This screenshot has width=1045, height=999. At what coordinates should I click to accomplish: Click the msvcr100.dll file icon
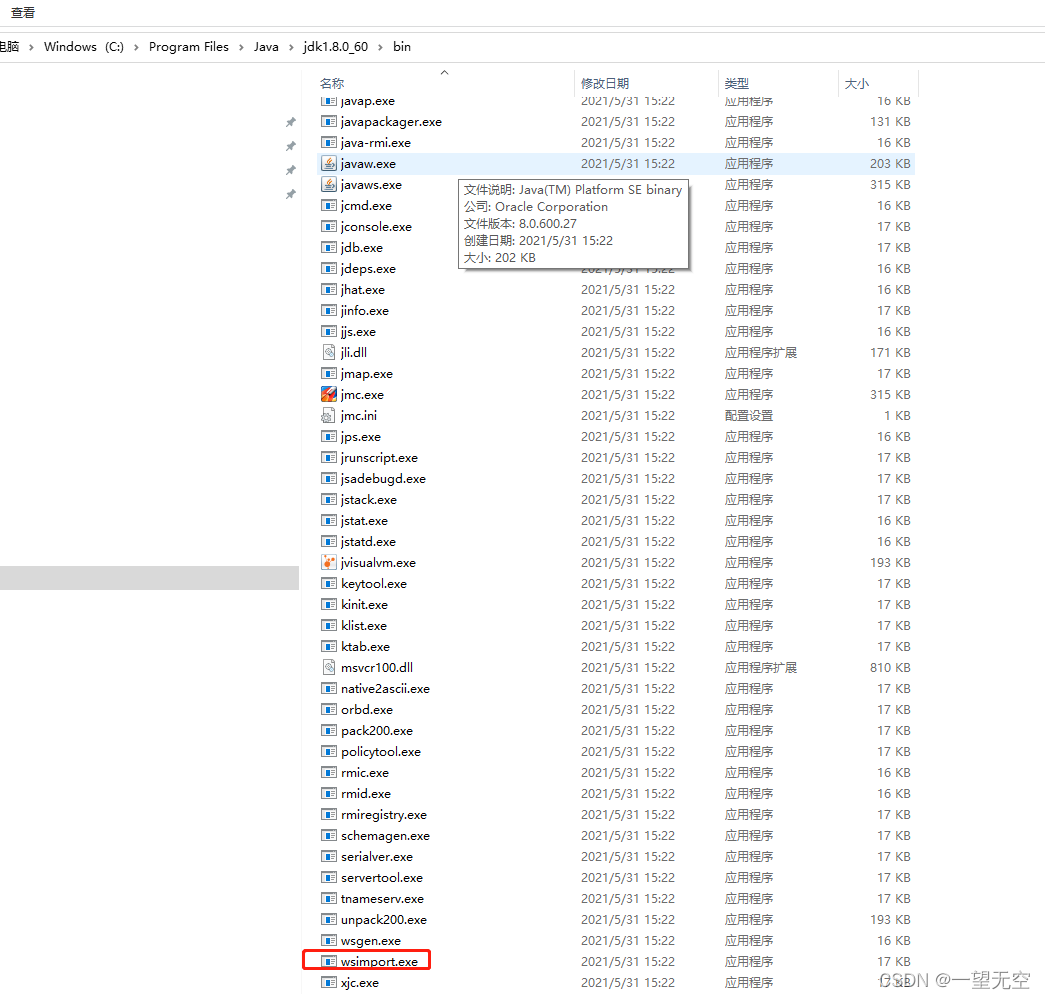(x=329, y=667)
